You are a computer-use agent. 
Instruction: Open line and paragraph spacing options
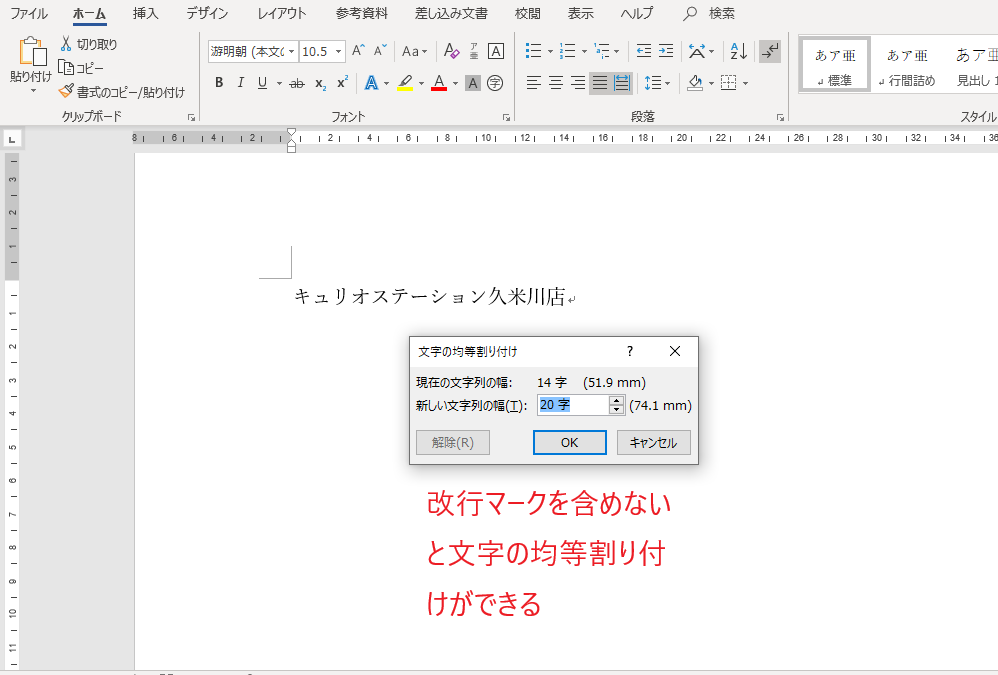tap(652, 83)
